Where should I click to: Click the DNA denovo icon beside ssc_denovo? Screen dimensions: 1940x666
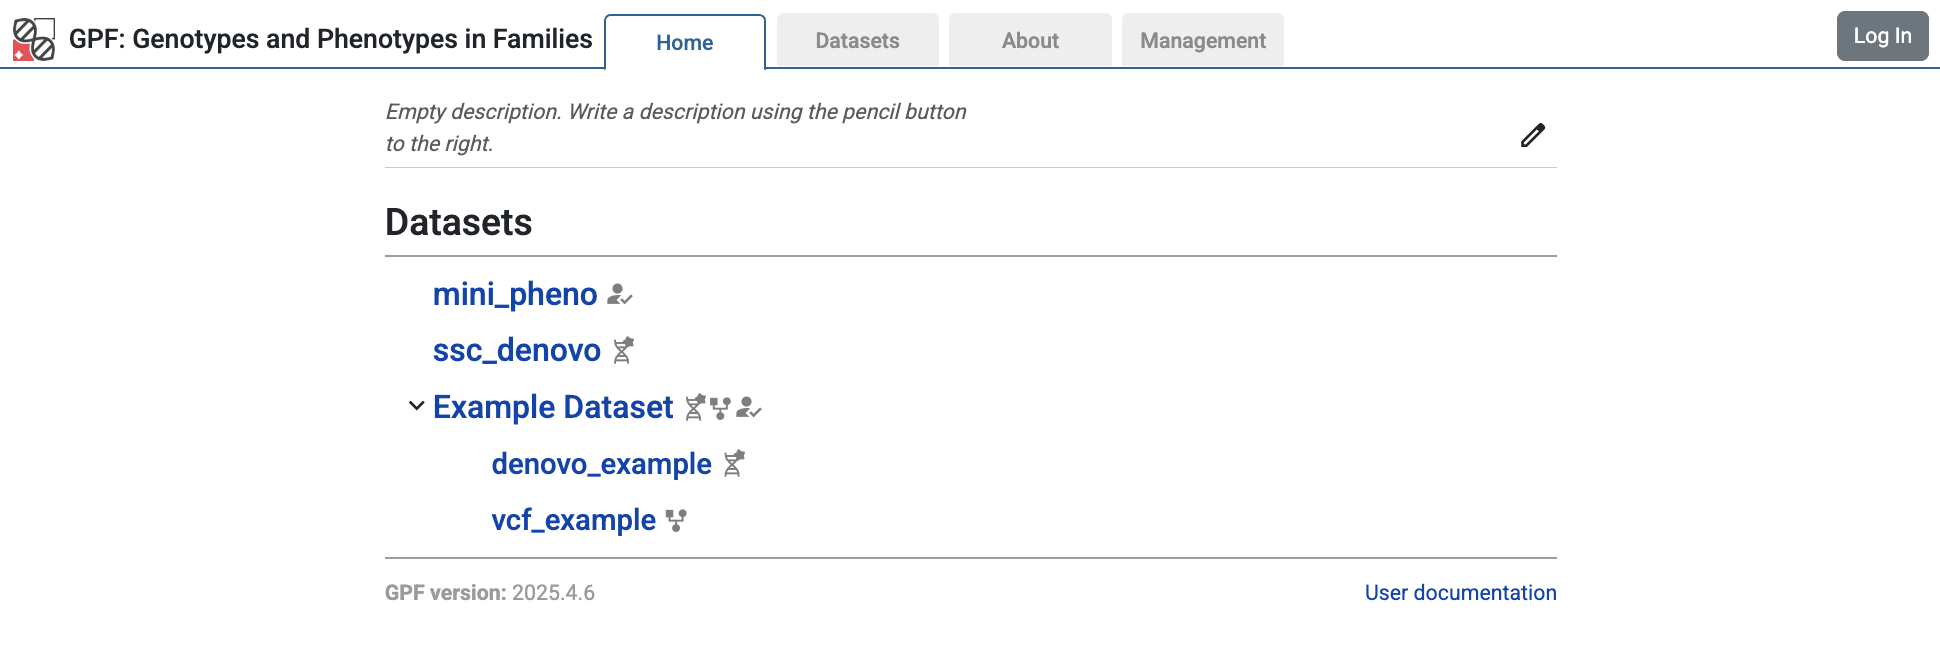(x=623, y=350)
